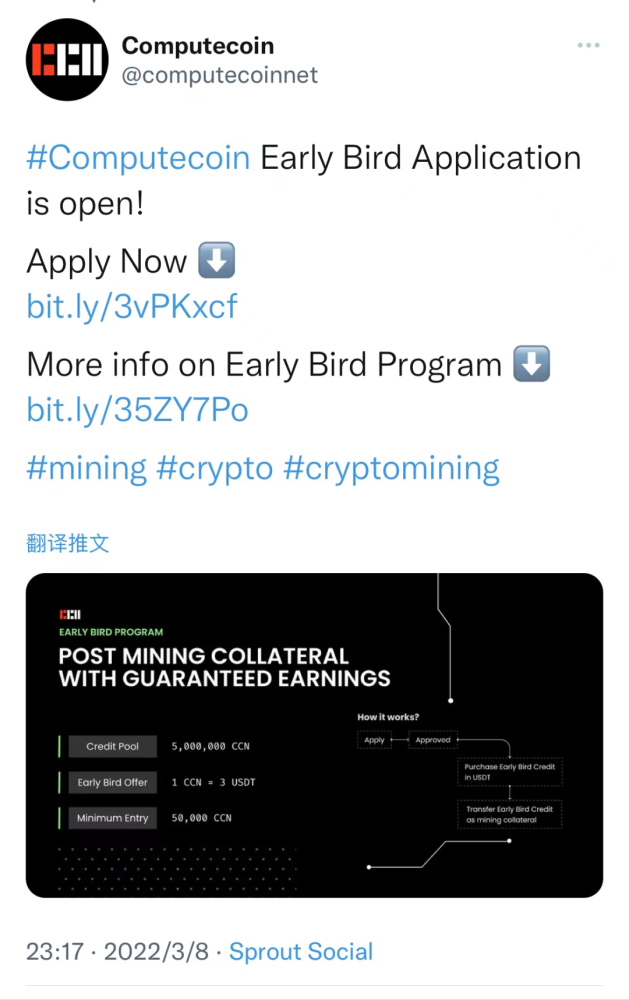
Task: Open the Computecoin profile avatar
Action: pyautogui.click(x=66, y=61)
